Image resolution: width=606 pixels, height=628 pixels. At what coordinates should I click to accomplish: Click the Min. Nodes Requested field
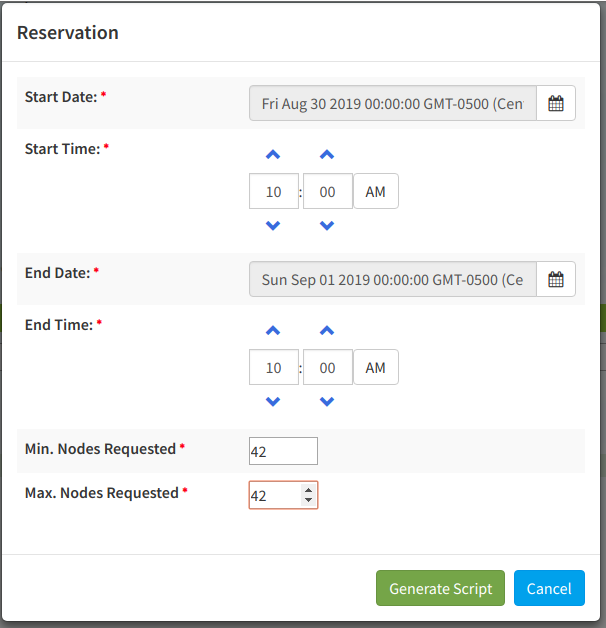coord(283,451)
